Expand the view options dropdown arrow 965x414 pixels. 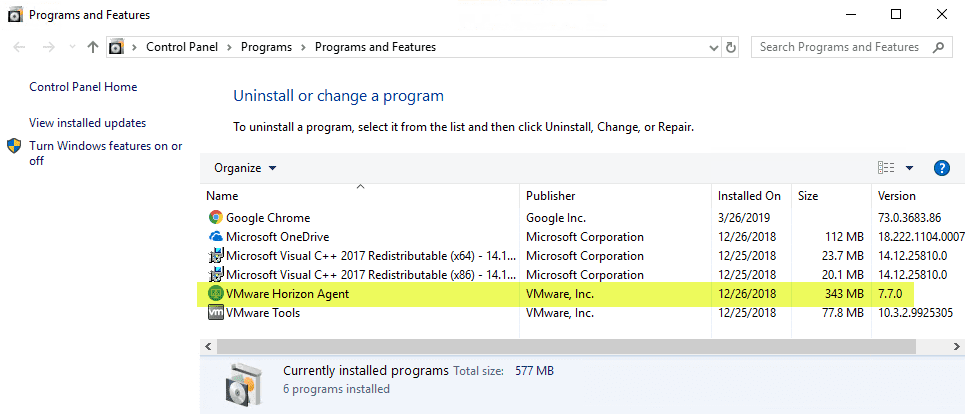tap(910, 168)
